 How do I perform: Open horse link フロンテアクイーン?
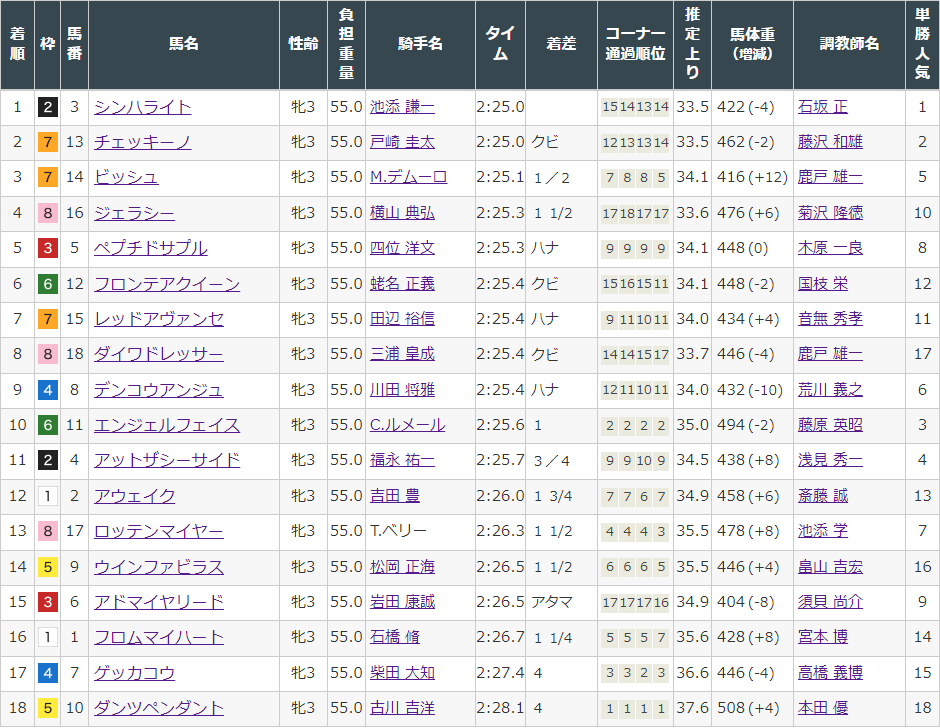pyautogui.click(x=167, y=284)
